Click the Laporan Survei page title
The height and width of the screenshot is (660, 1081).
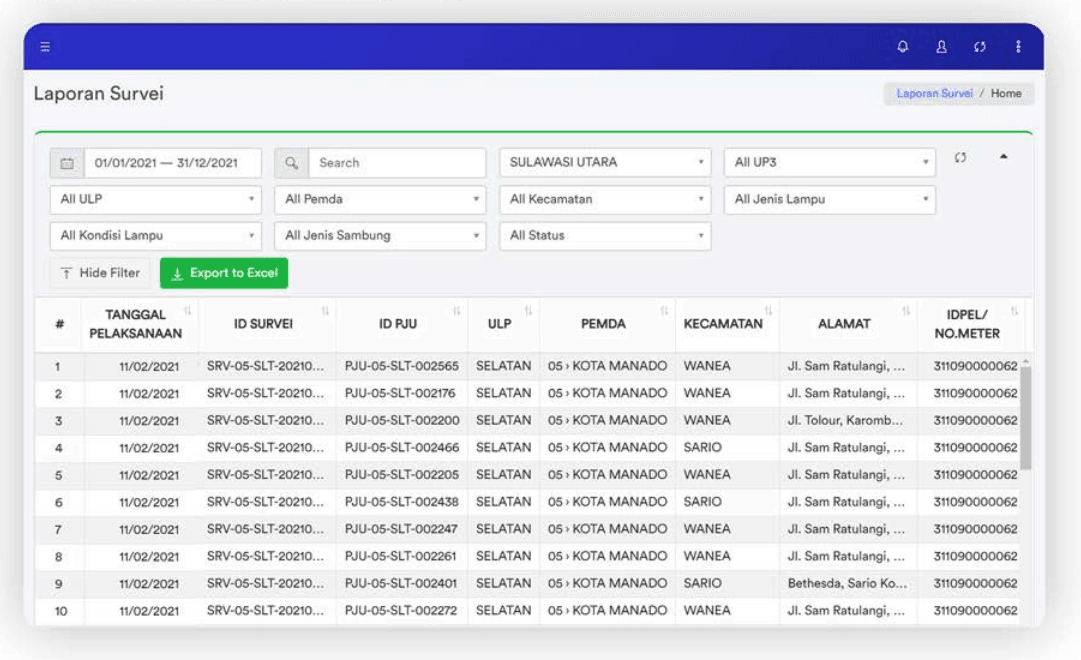99,94
